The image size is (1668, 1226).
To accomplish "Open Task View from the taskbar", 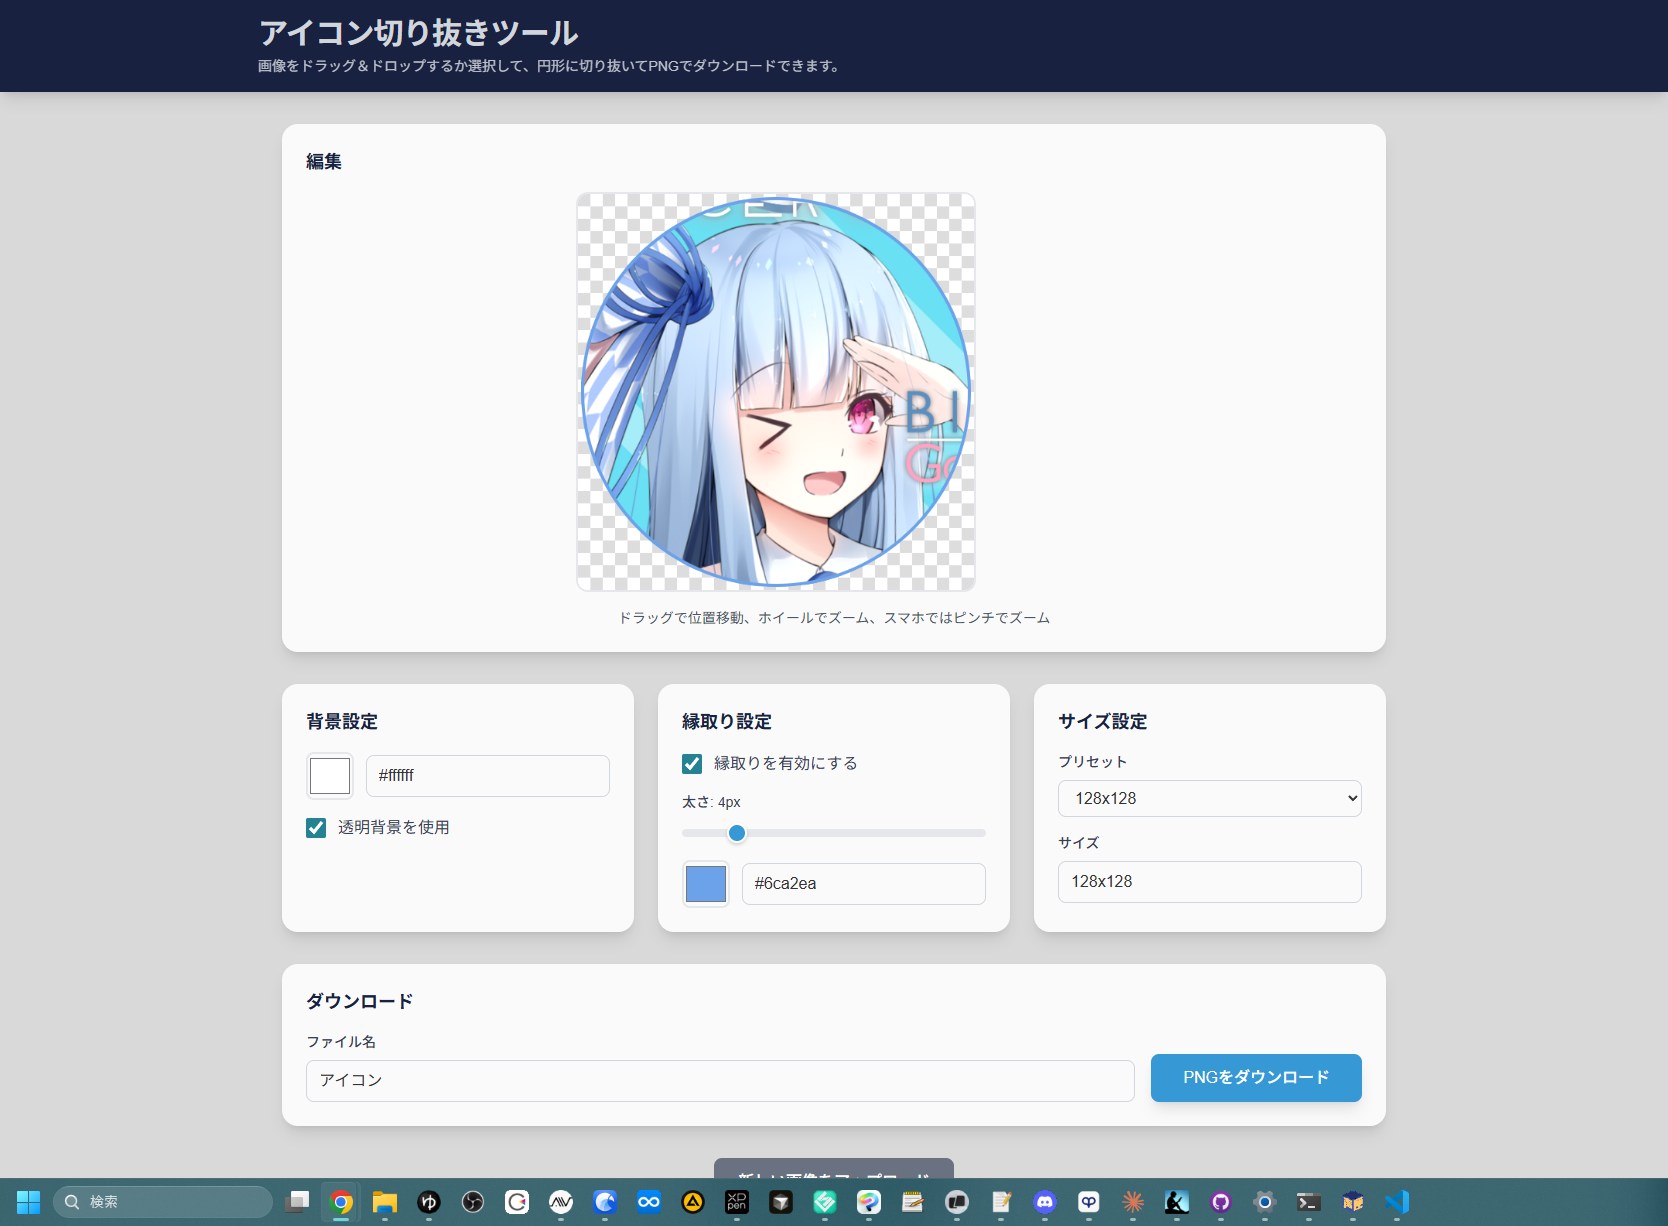I will point(297,1202).
